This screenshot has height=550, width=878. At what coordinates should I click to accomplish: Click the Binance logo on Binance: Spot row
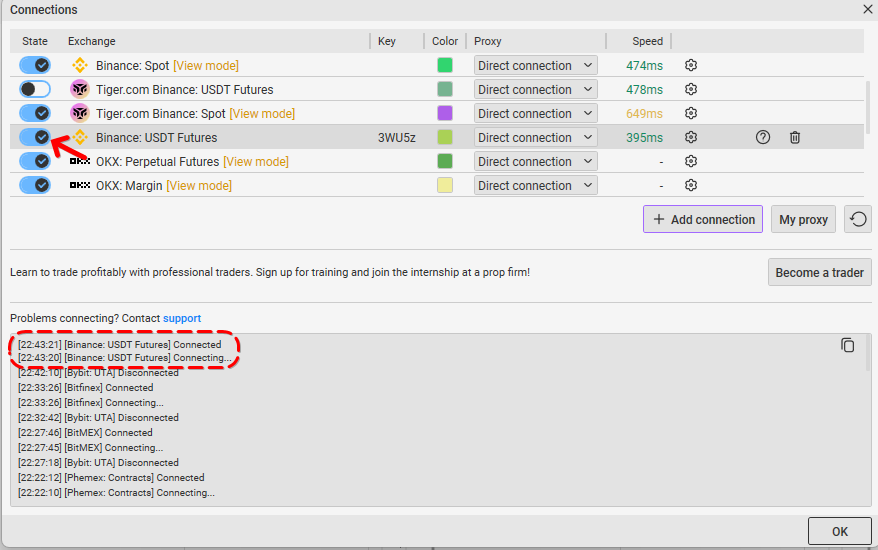(80, 66)
